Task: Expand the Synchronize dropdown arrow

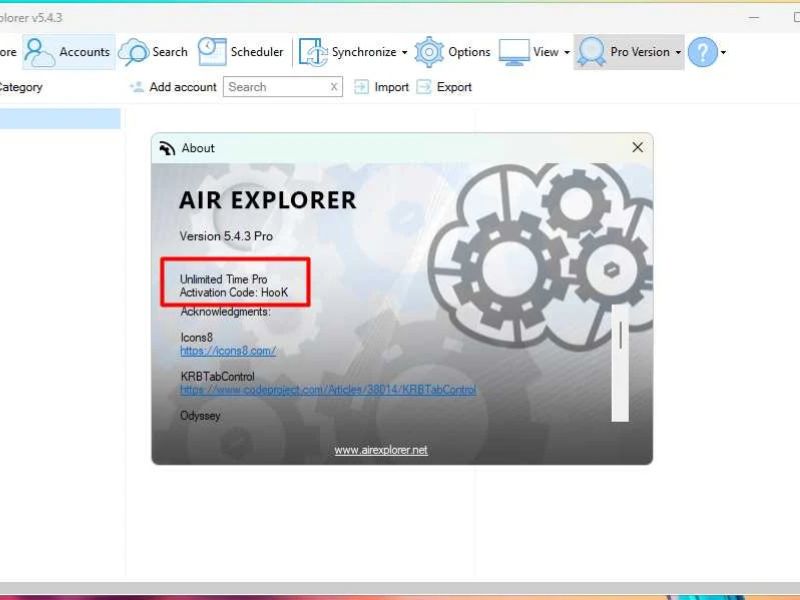Action: (405, 53)
